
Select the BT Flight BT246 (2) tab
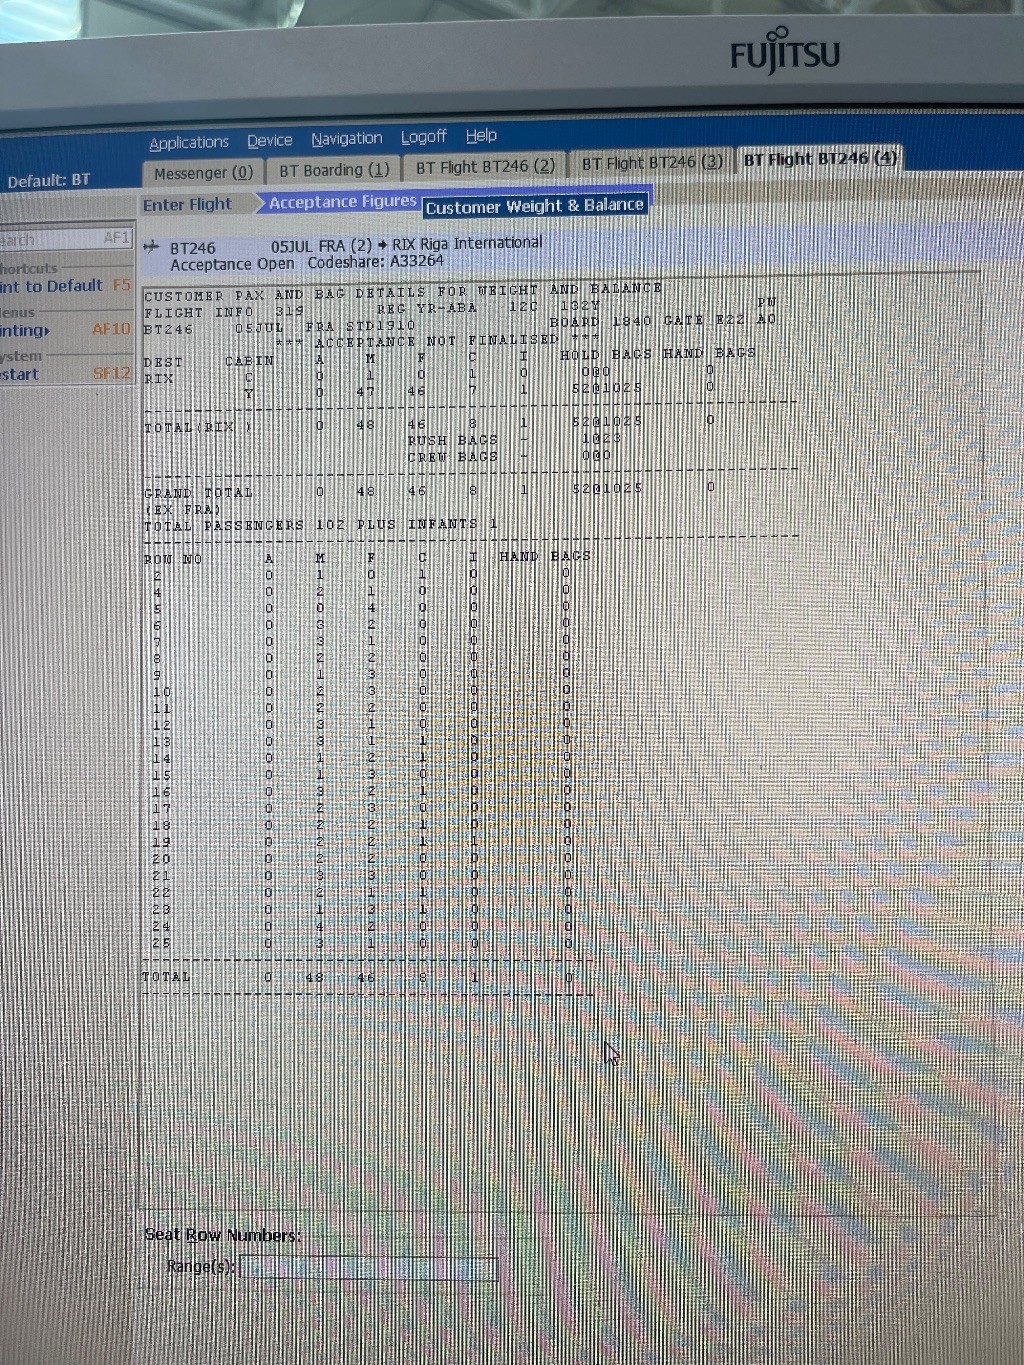tap(485, 167)
